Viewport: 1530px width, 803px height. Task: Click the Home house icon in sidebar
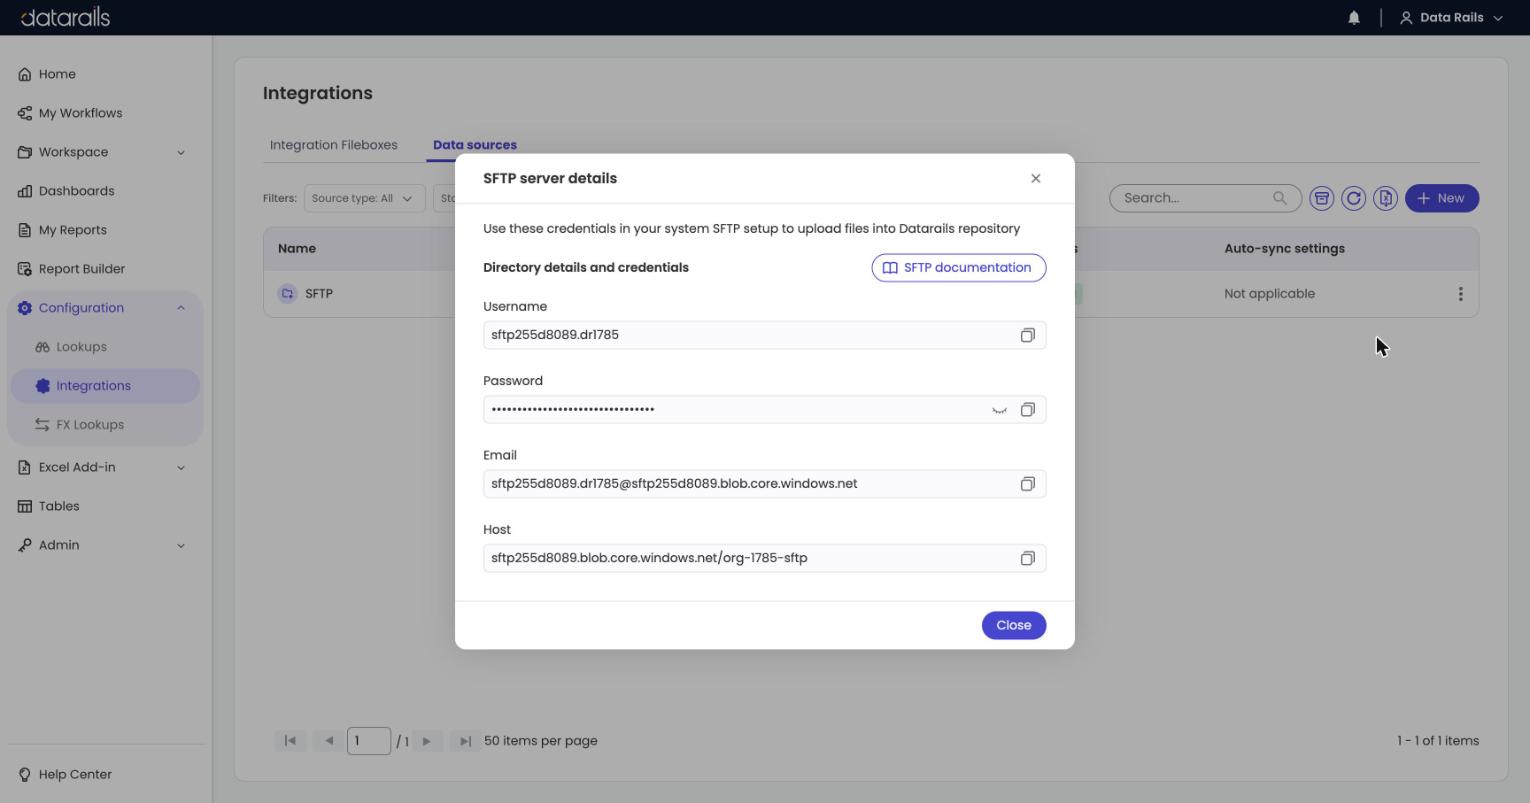tap(25, 74)
